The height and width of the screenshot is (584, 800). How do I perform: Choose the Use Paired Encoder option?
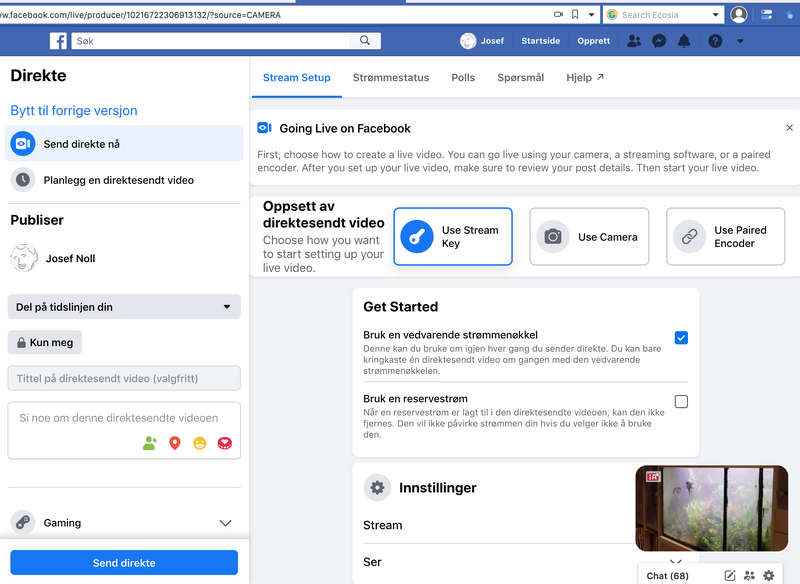[x=726, y=237]
